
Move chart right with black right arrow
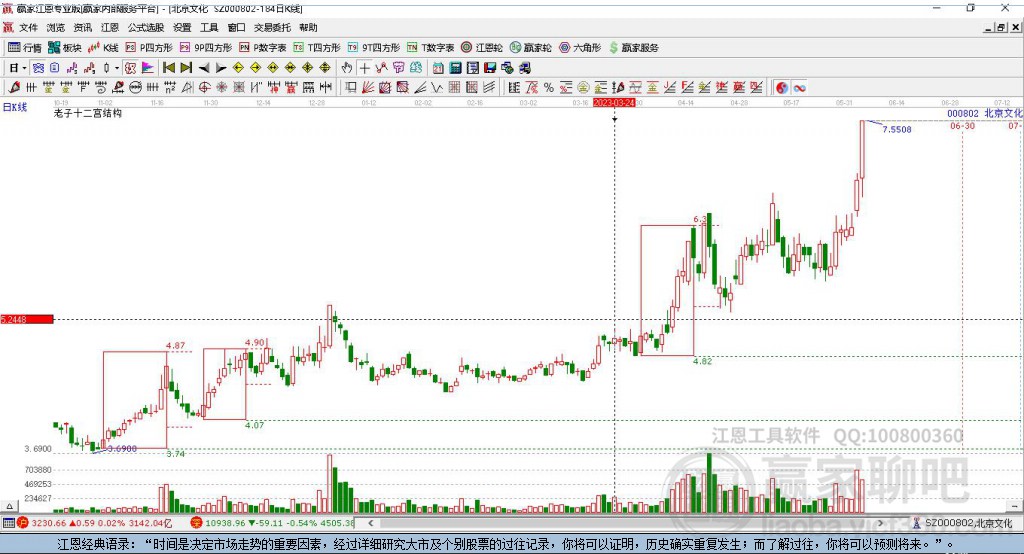[221, 68]
